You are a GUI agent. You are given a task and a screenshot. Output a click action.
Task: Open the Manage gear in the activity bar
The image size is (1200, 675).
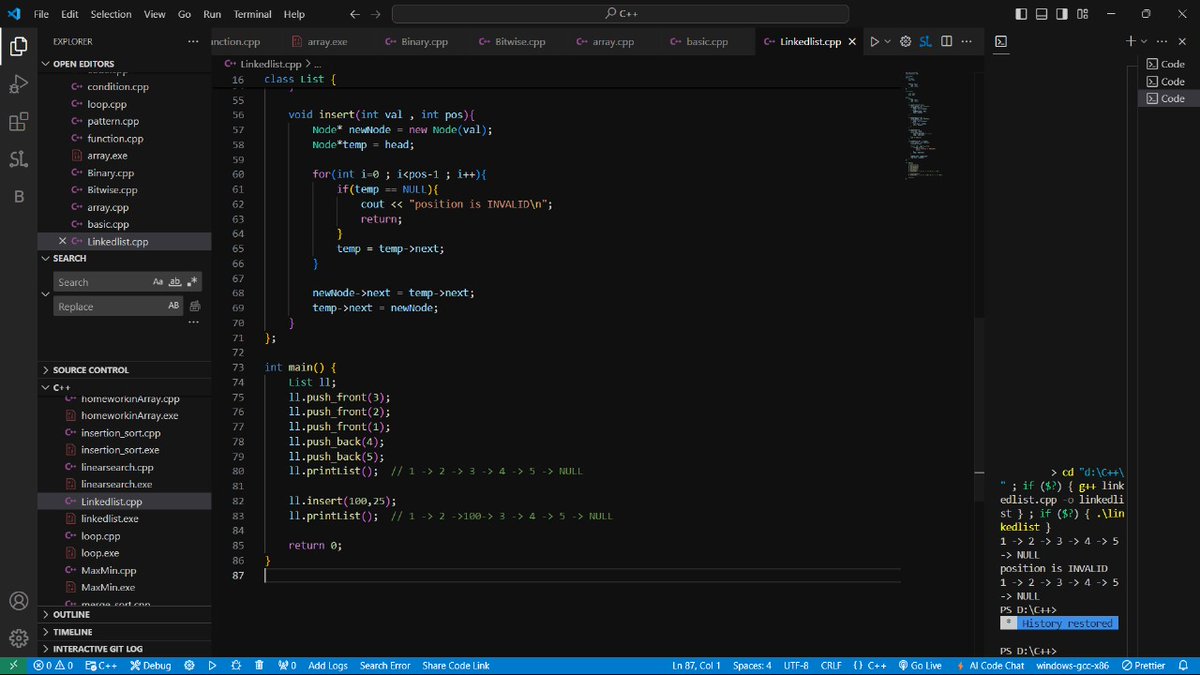pyautogui.click(x=18, y=638)
